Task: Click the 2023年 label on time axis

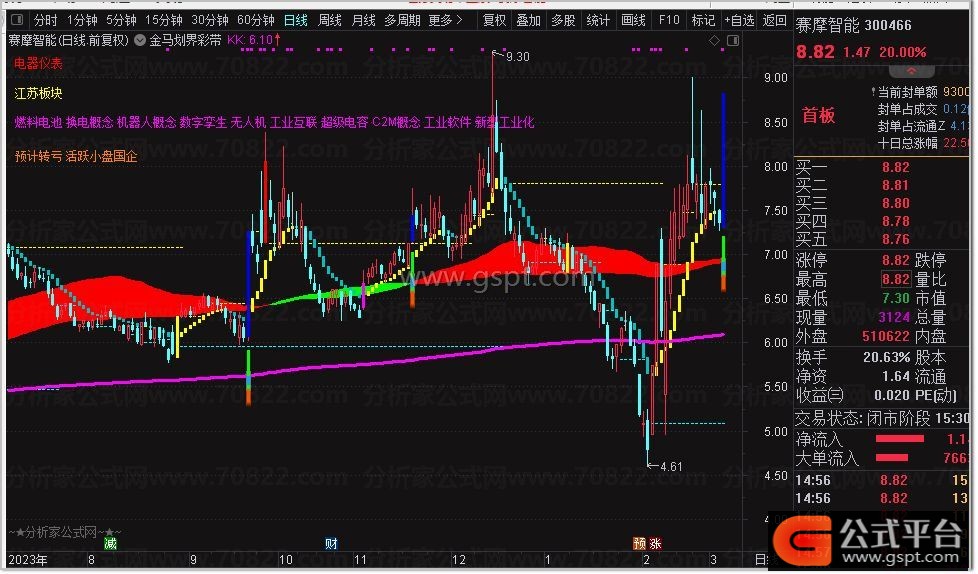Action: 28,560
